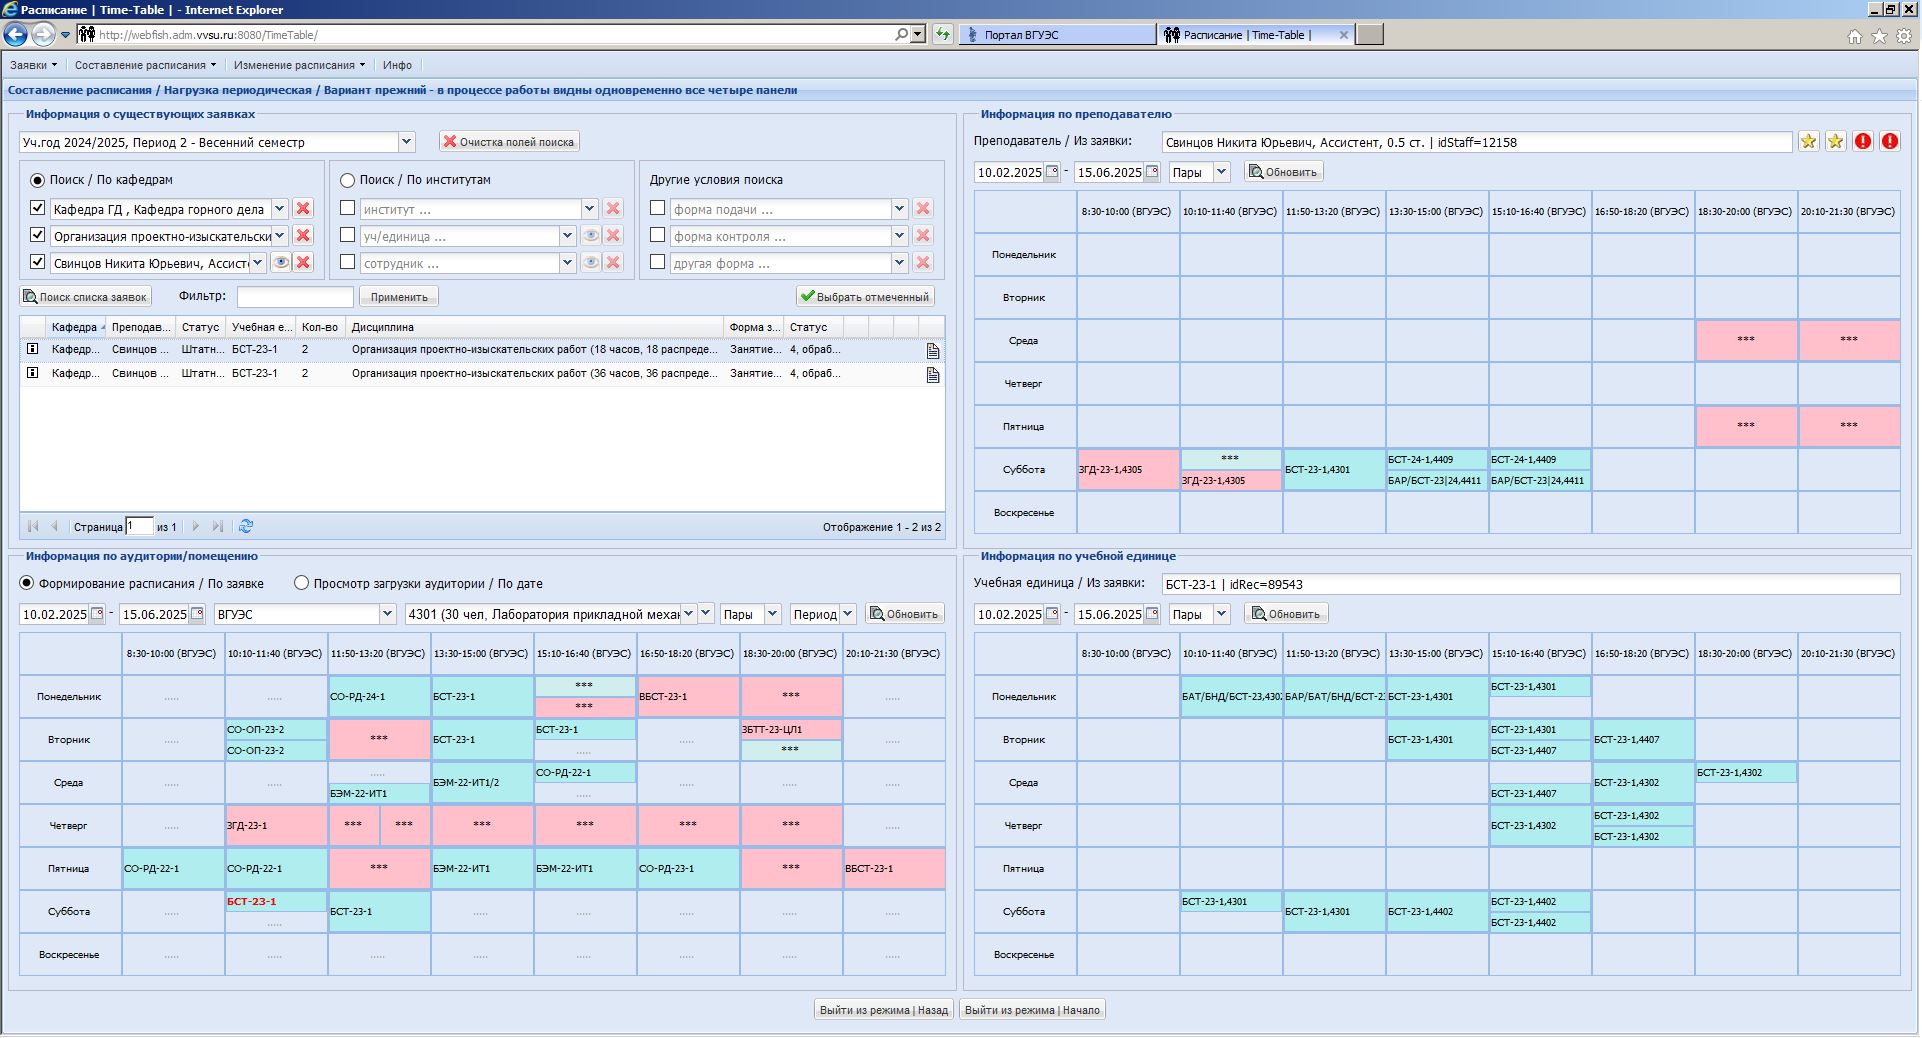1922x1038 pixels.
Task: Refresh the request list pager
Action: tap(246, 527)
